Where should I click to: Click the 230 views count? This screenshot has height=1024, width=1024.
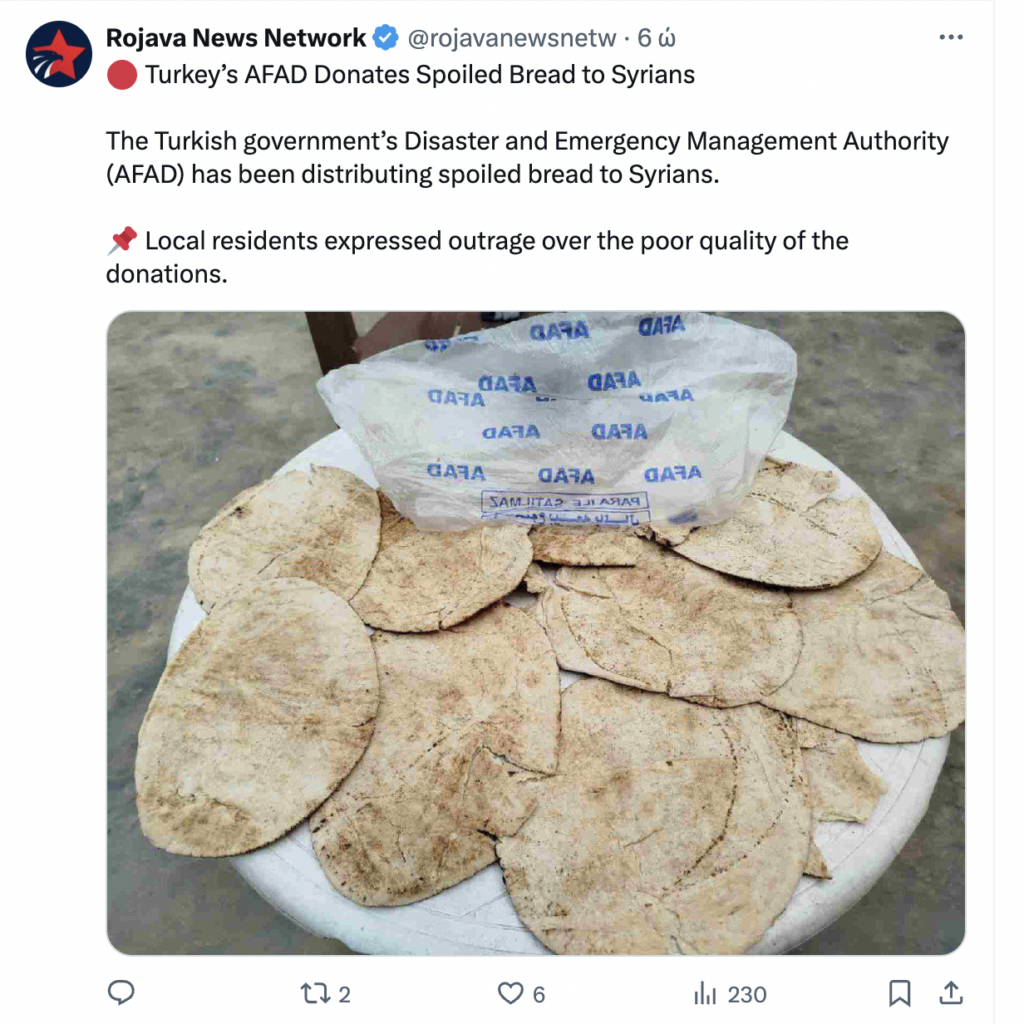click(x=746, y=995)
